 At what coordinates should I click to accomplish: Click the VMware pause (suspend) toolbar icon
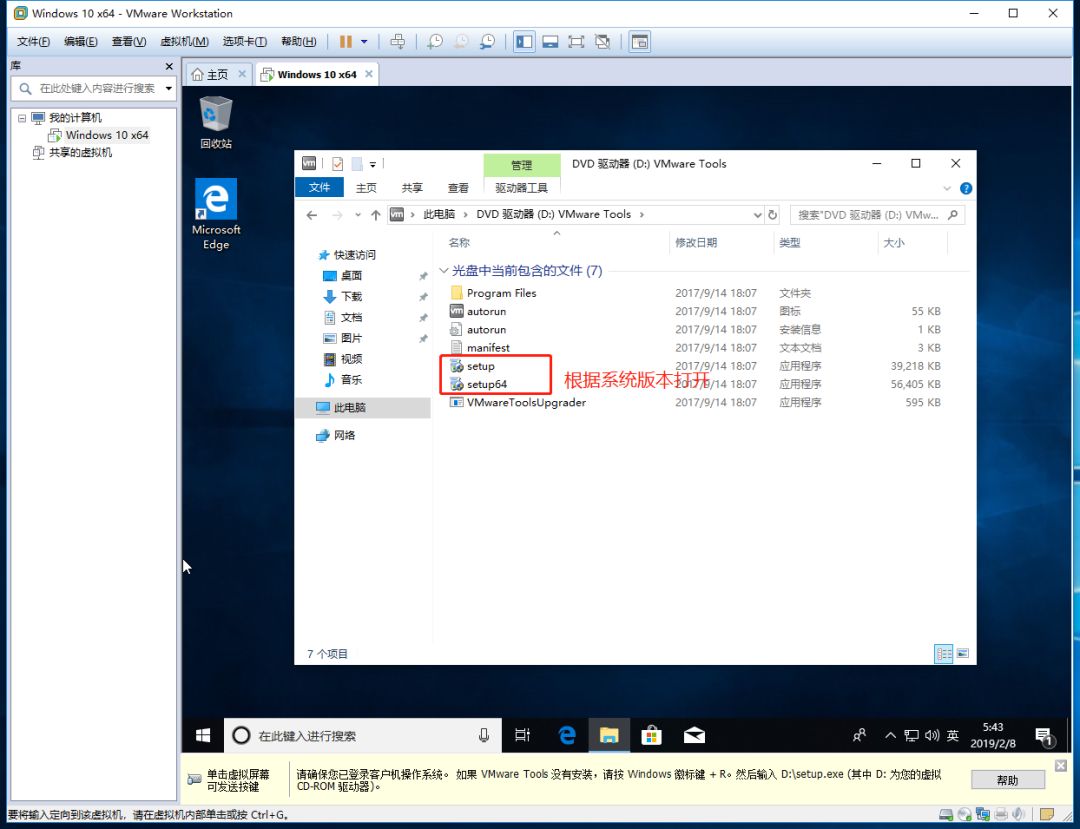click(x=346, y=41)
